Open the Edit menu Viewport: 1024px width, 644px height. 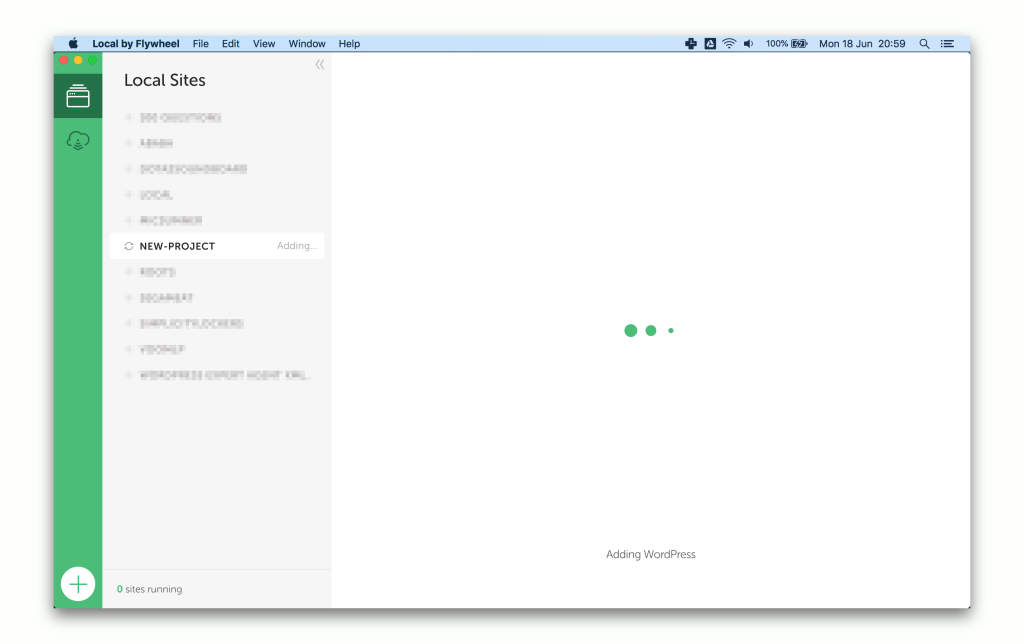tap(231, 44)
